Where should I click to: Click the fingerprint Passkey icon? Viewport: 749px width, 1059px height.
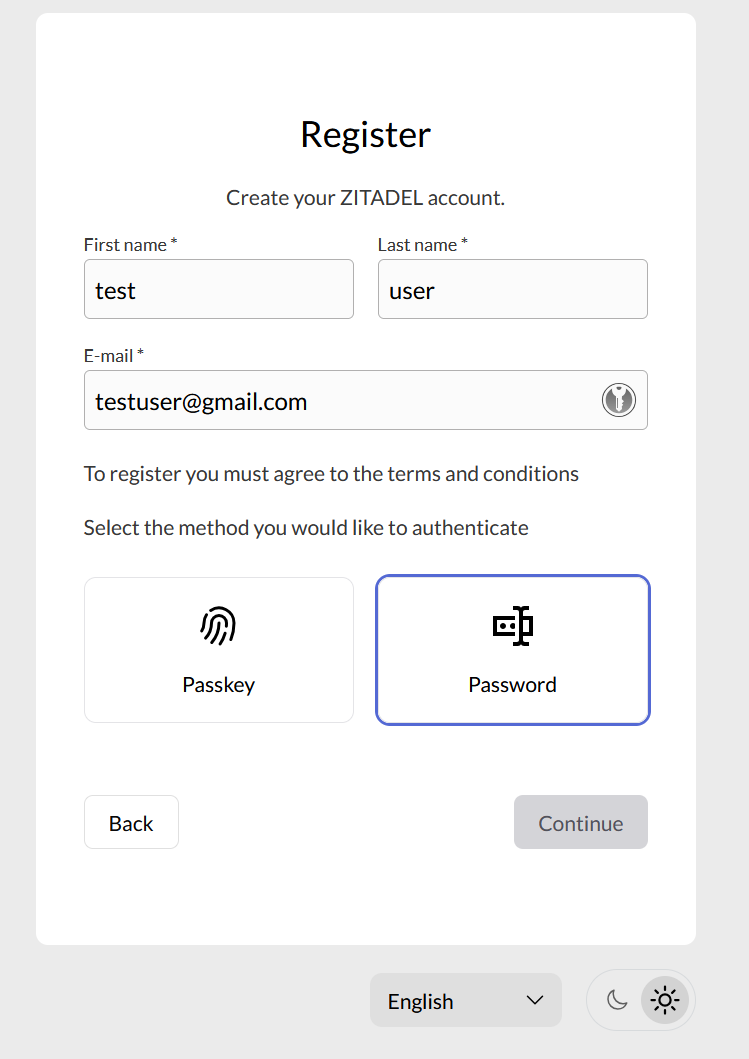tap(218, 626)
